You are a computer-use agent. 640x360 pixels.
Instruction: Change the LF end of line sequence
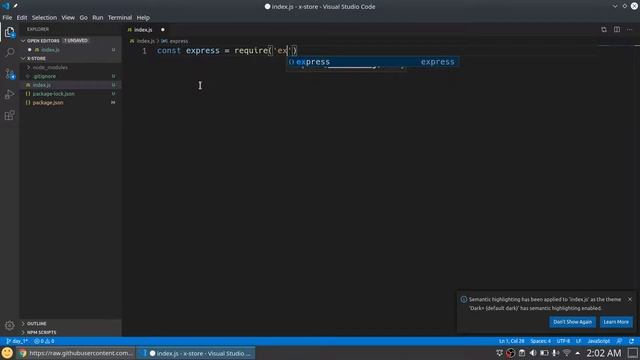pyautogui.click(x=578, y=341)
